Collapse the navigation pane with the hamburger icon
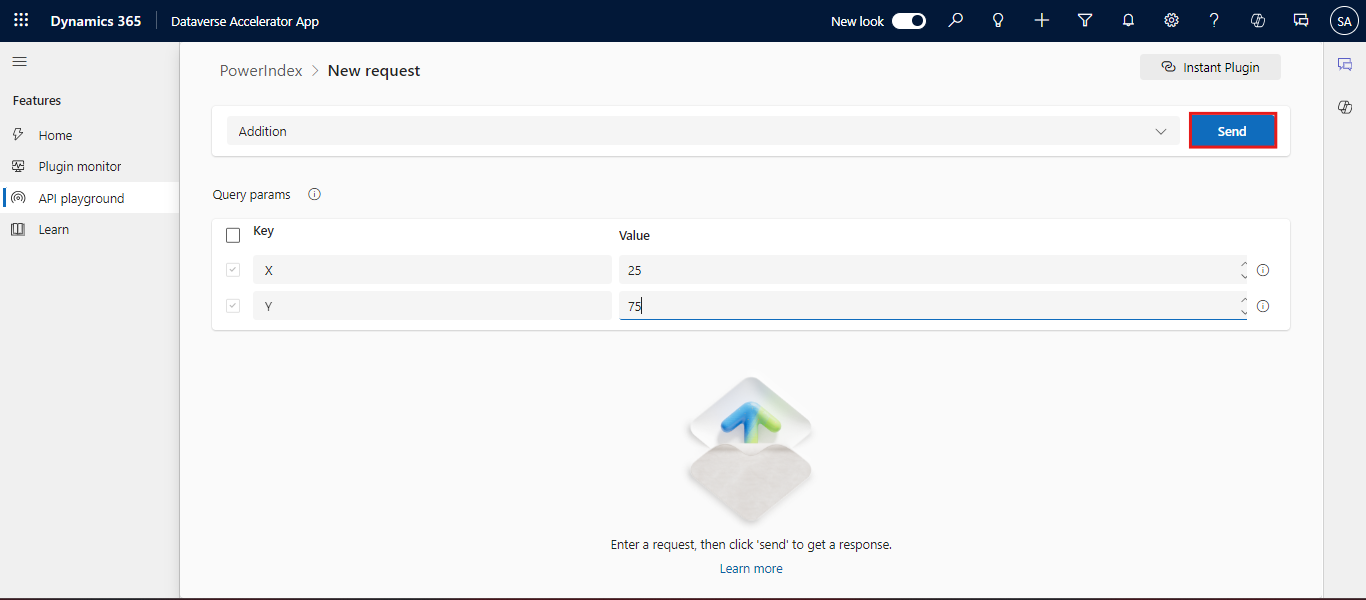The image size is (1366, 600). point(19,61)
